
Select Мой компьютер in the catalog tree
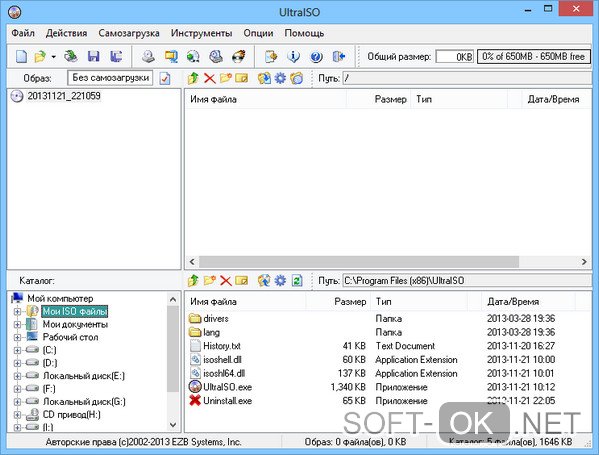(60, 298)
